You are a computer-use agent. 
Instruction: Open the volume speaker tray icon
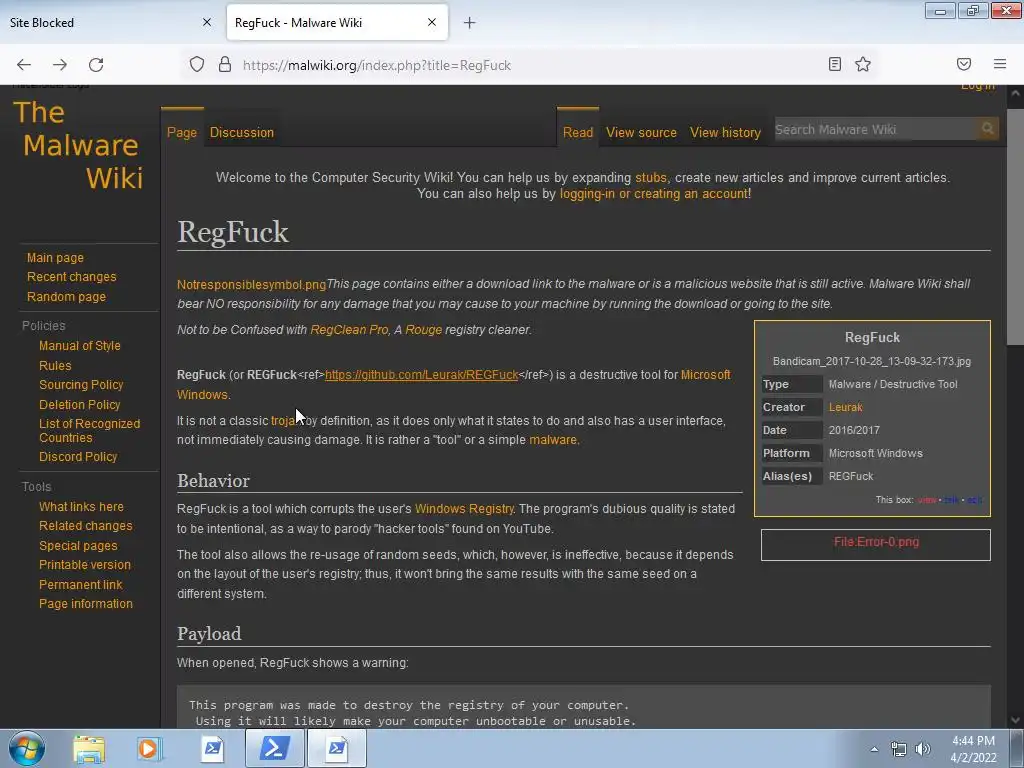click(x=923, y=750)
